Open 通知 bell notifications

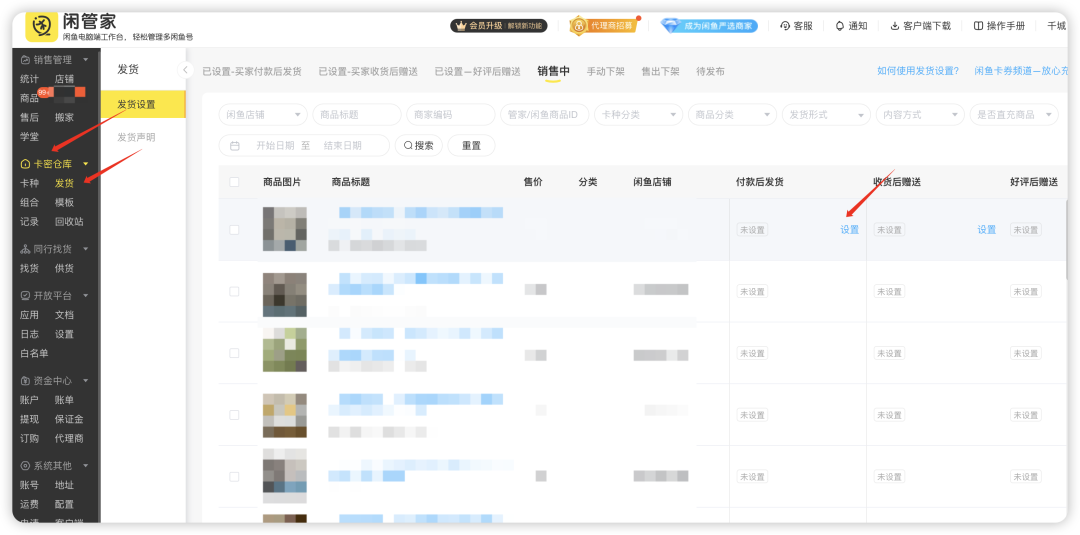(851, 25)
